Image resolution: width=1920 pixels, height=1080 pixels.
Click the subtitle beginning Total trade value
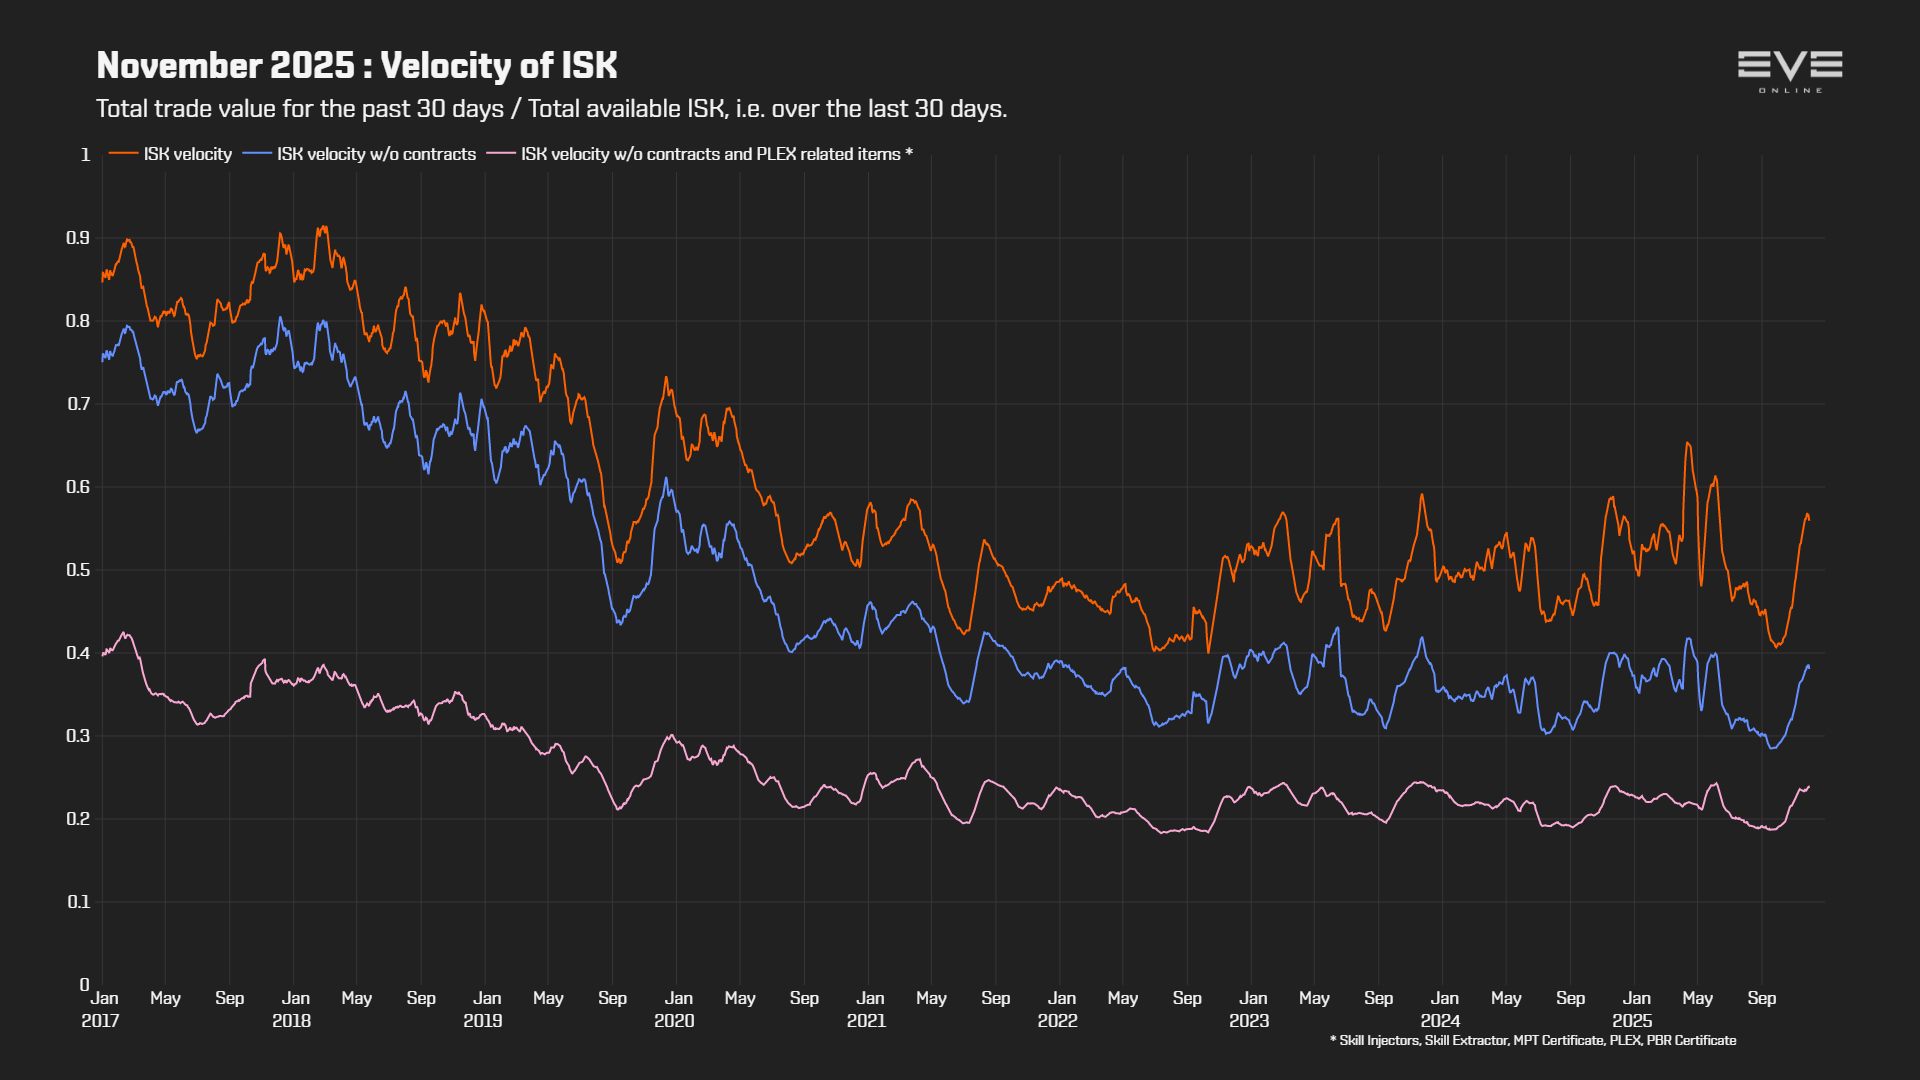(551, 109)
